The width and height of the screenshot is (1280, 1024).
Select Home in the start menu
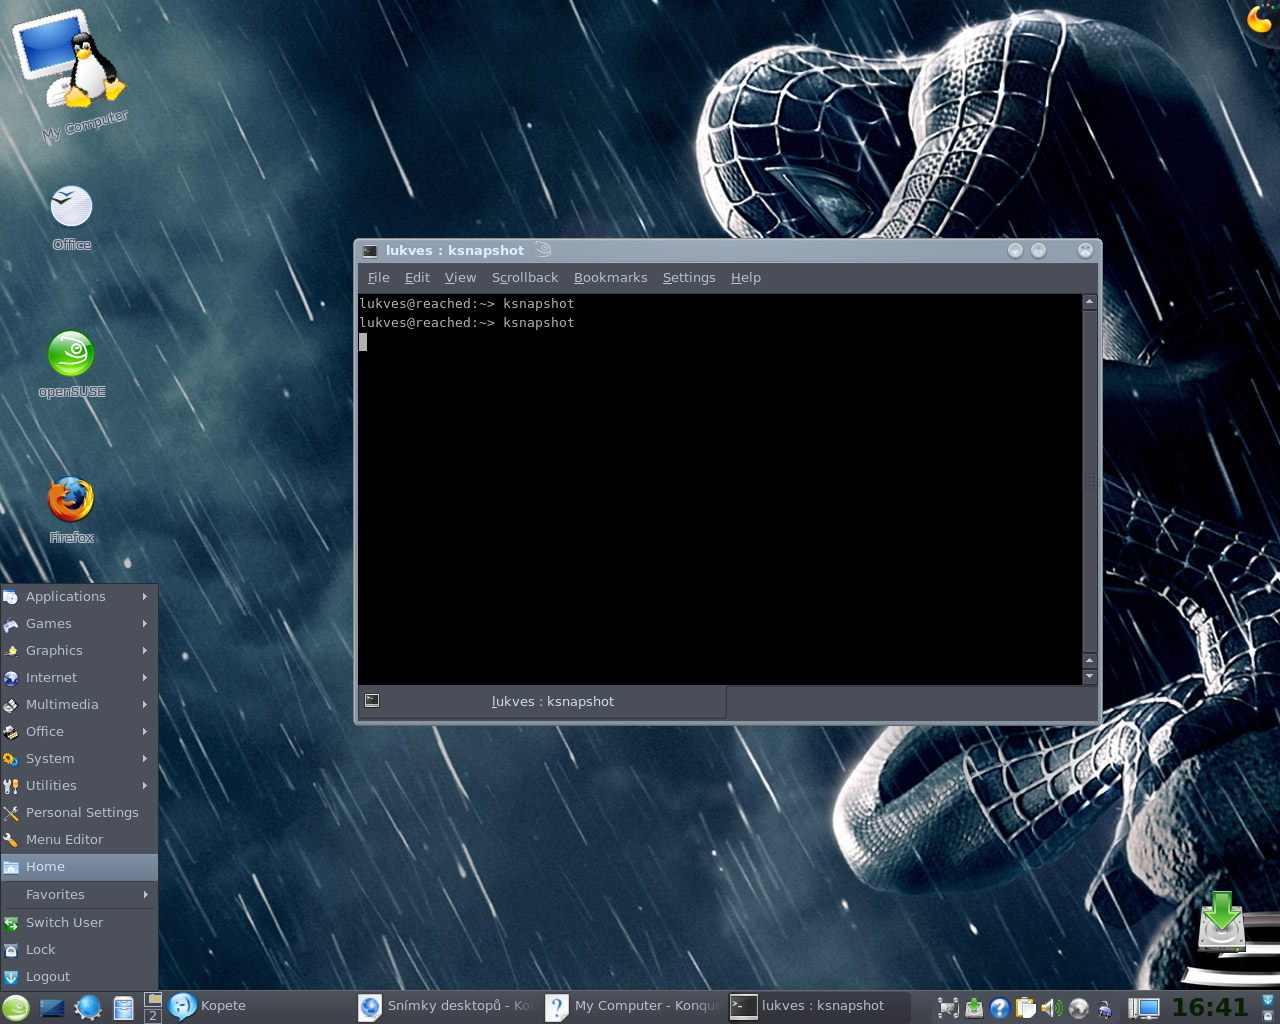79,867
